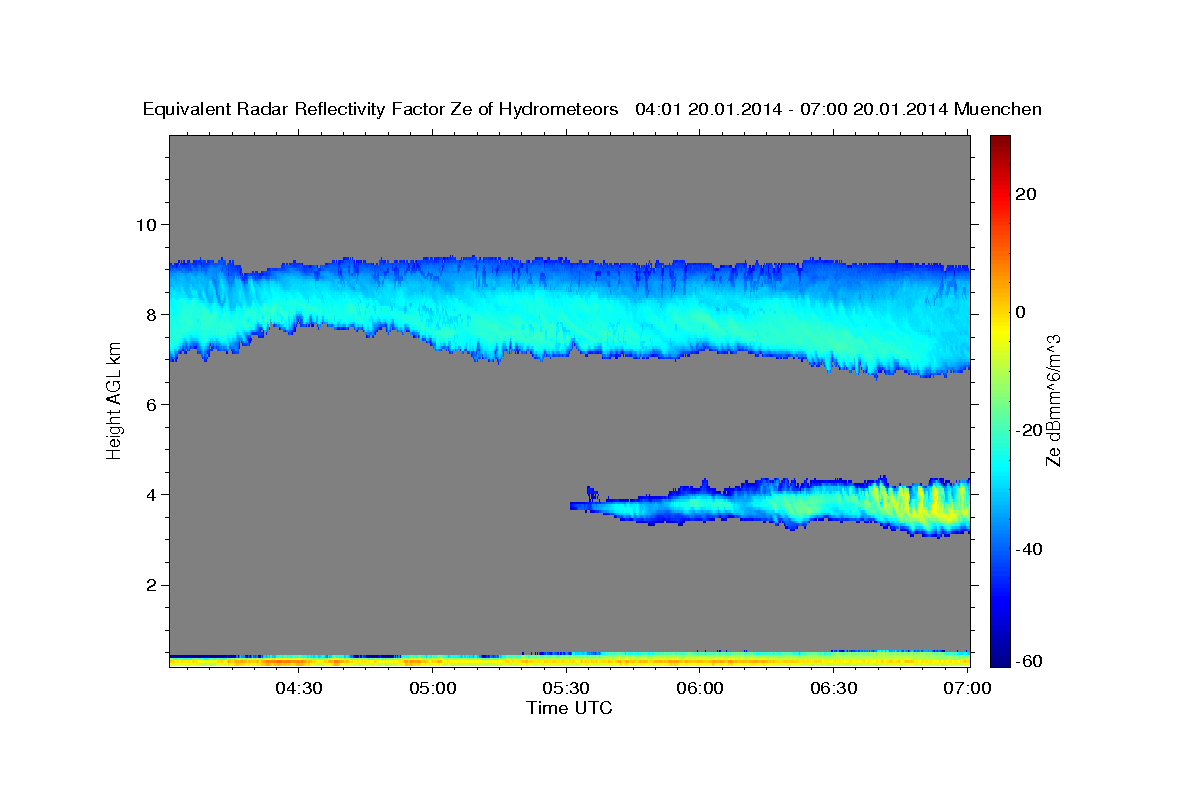
Task: Click the dark blue bottom of the colorbar
Action: [x=999, y=655]
